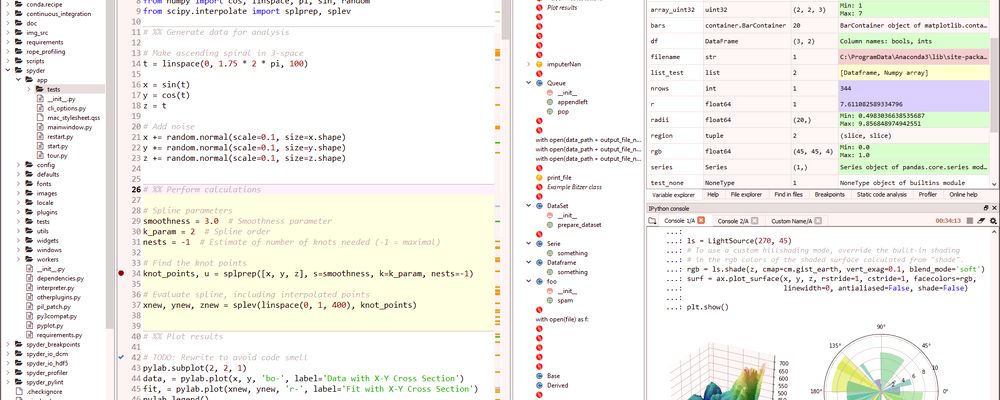The width and height of the screenshot is (1000, 400).
Task: Select prepare_dataset under DataSet in outline
Action: [x=579, y=225]
